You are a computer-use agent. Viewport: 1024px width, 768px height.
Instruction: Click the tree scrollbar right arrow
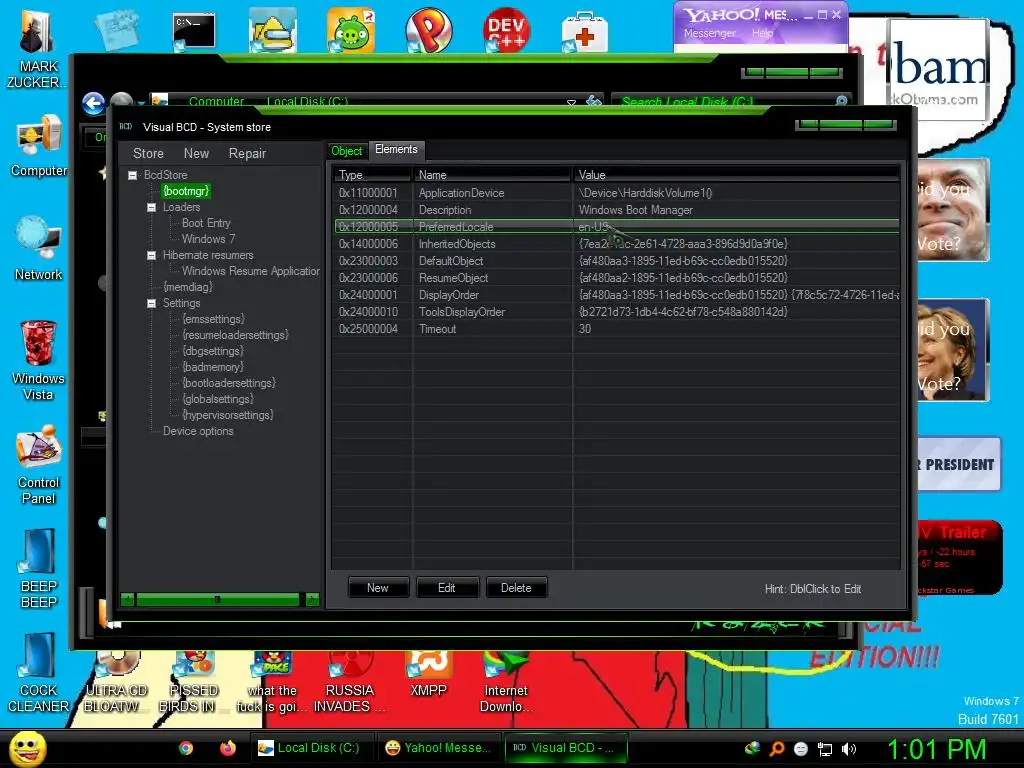[312, 599]
